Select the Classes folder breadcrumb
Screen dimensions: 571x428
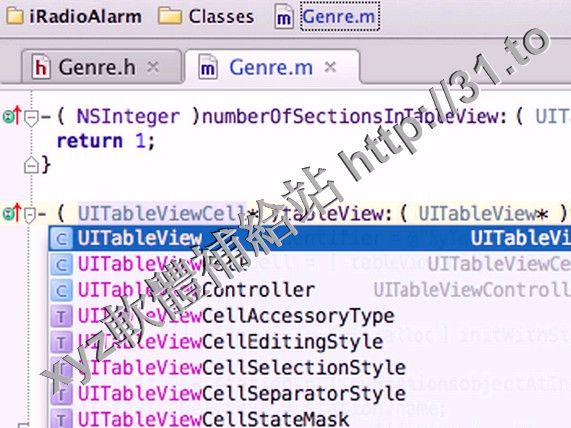(x=206, y=17)
